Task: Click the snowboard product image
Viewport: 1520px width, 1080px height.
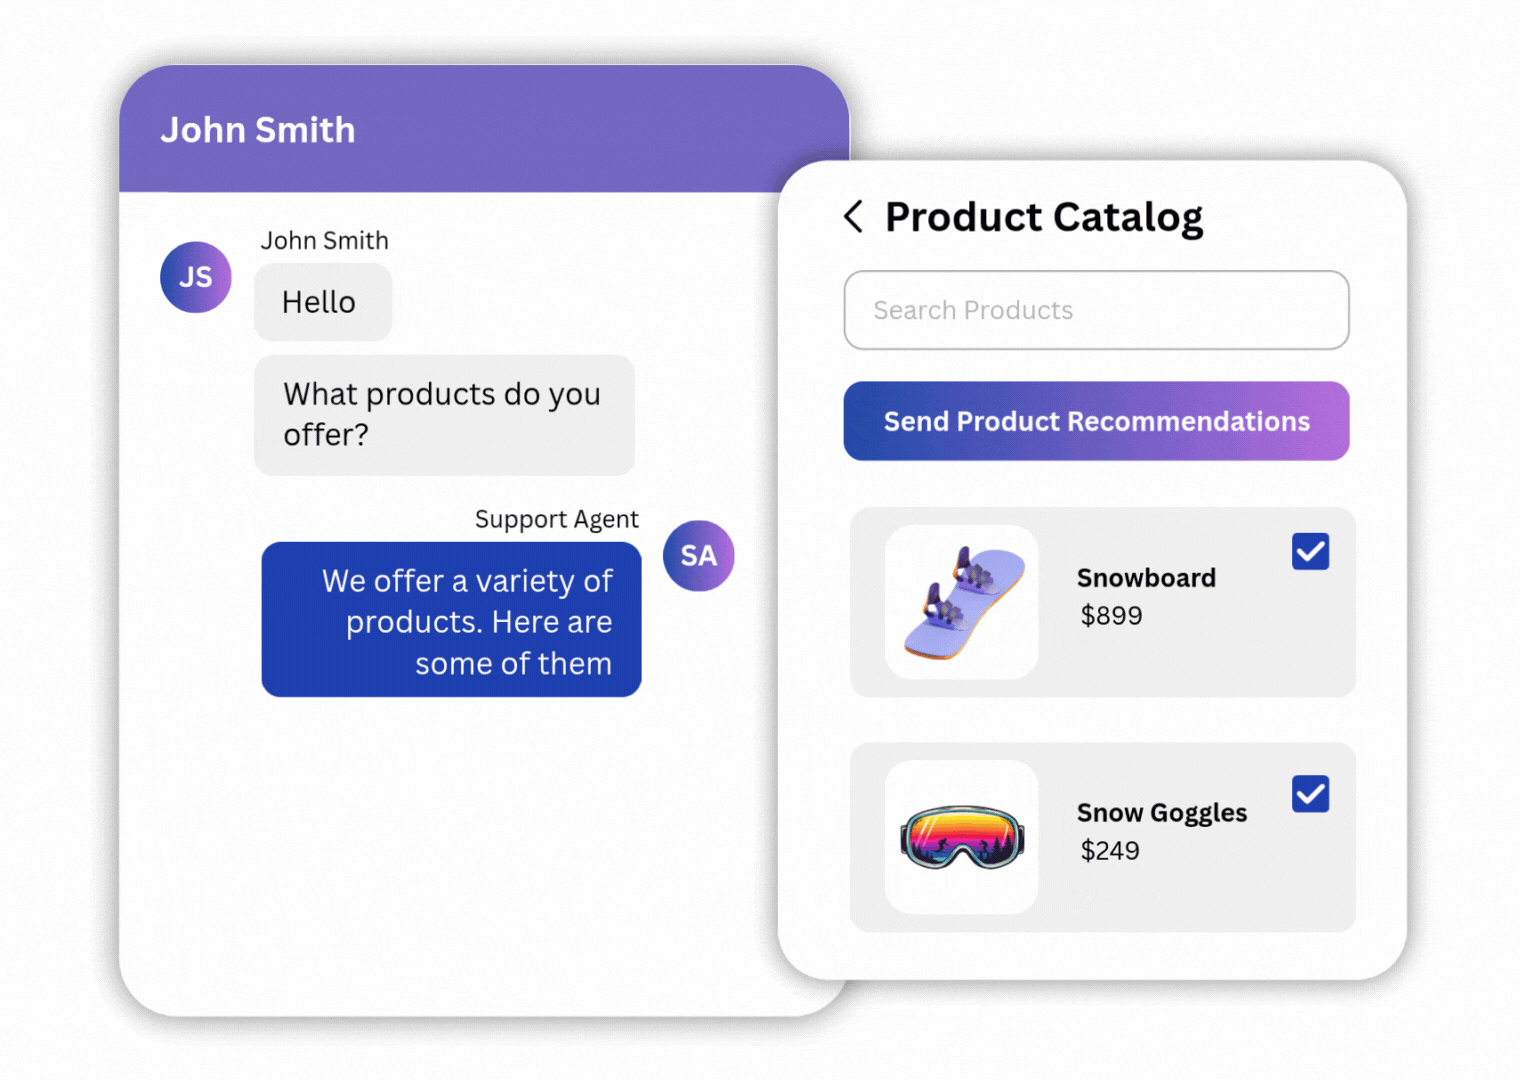Action: [962, 602]
